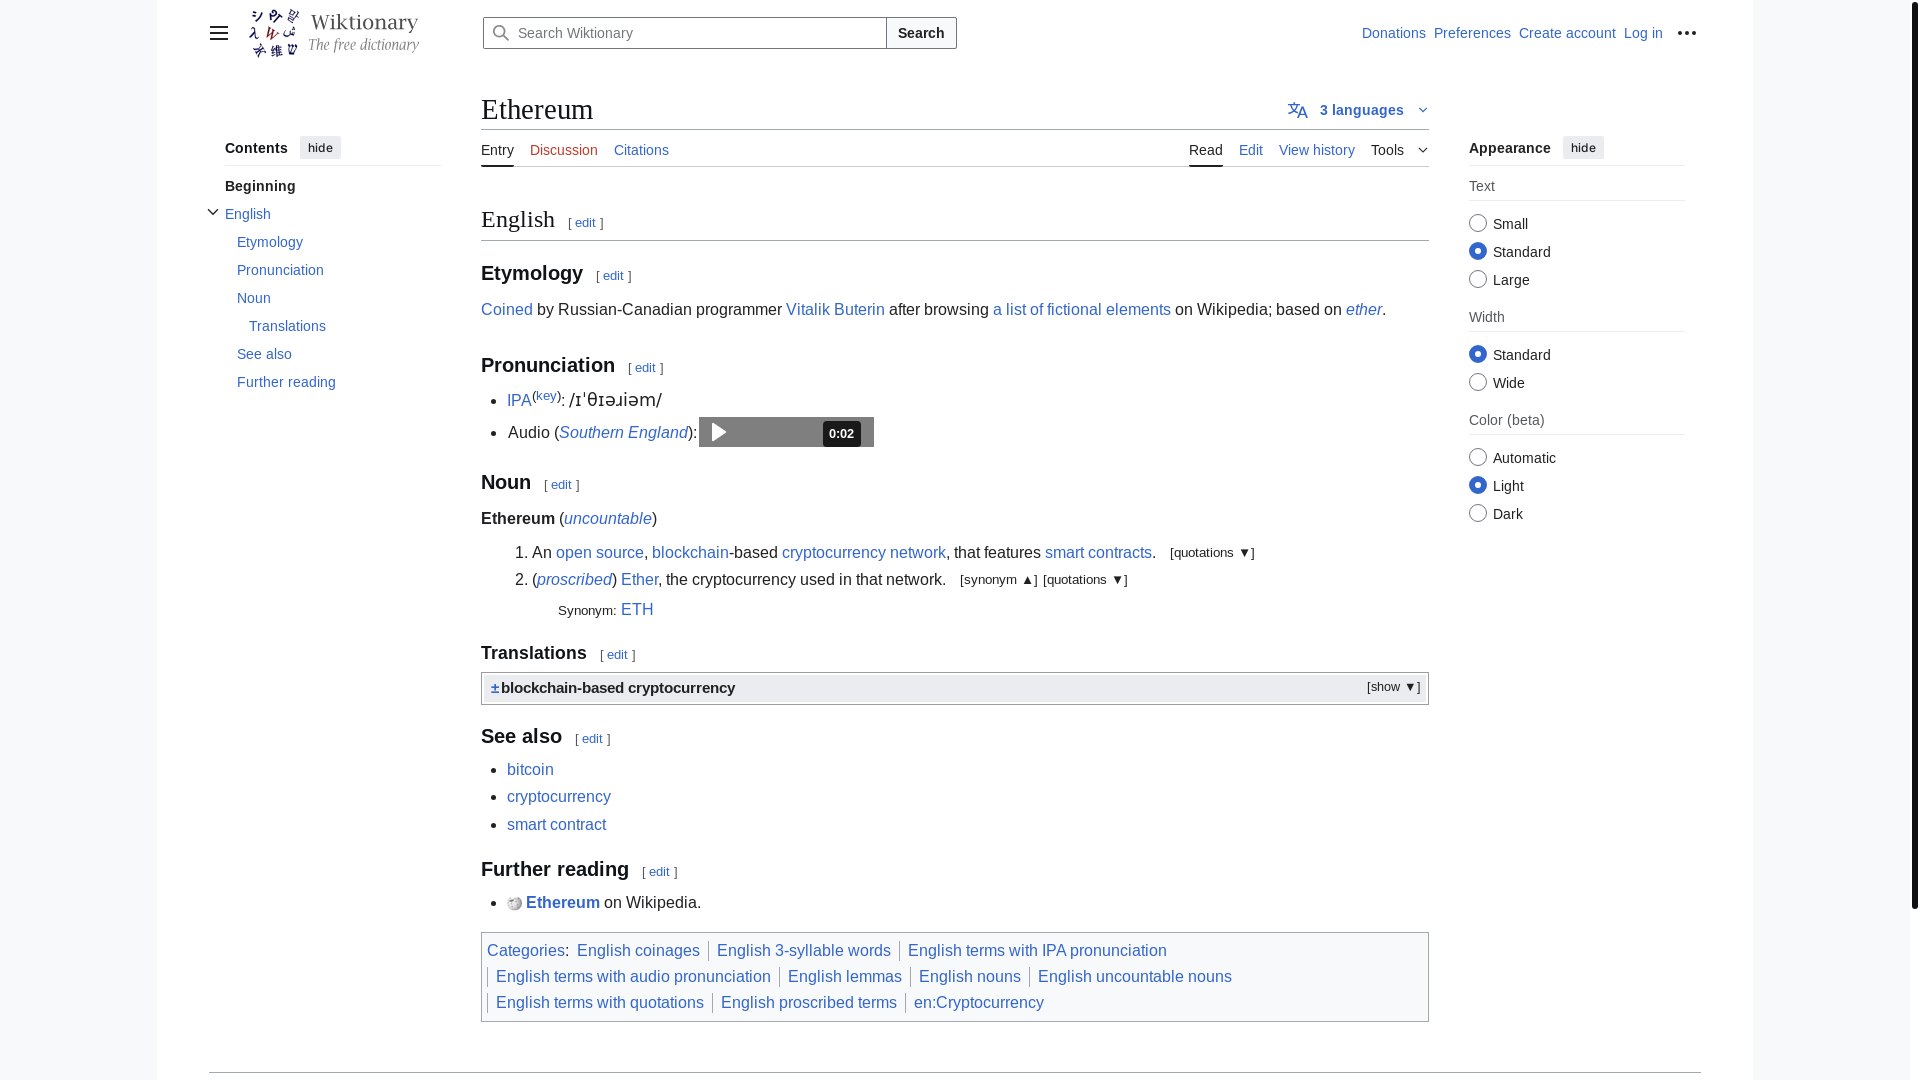Image resolution: width=1920 pixels, height=1080 pixels.
Task: Open Preferences link
Action: [x=1472, y=33]
